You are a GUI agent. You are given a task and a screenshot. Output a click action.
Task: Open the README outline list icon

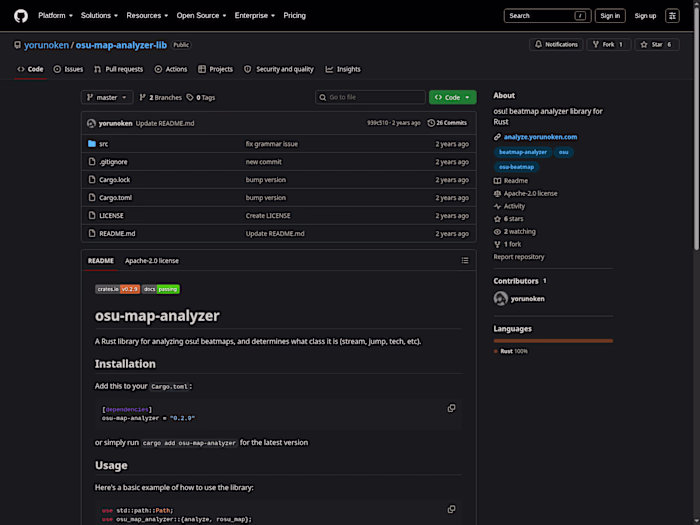pyautogui.click(x=465, y=261)
